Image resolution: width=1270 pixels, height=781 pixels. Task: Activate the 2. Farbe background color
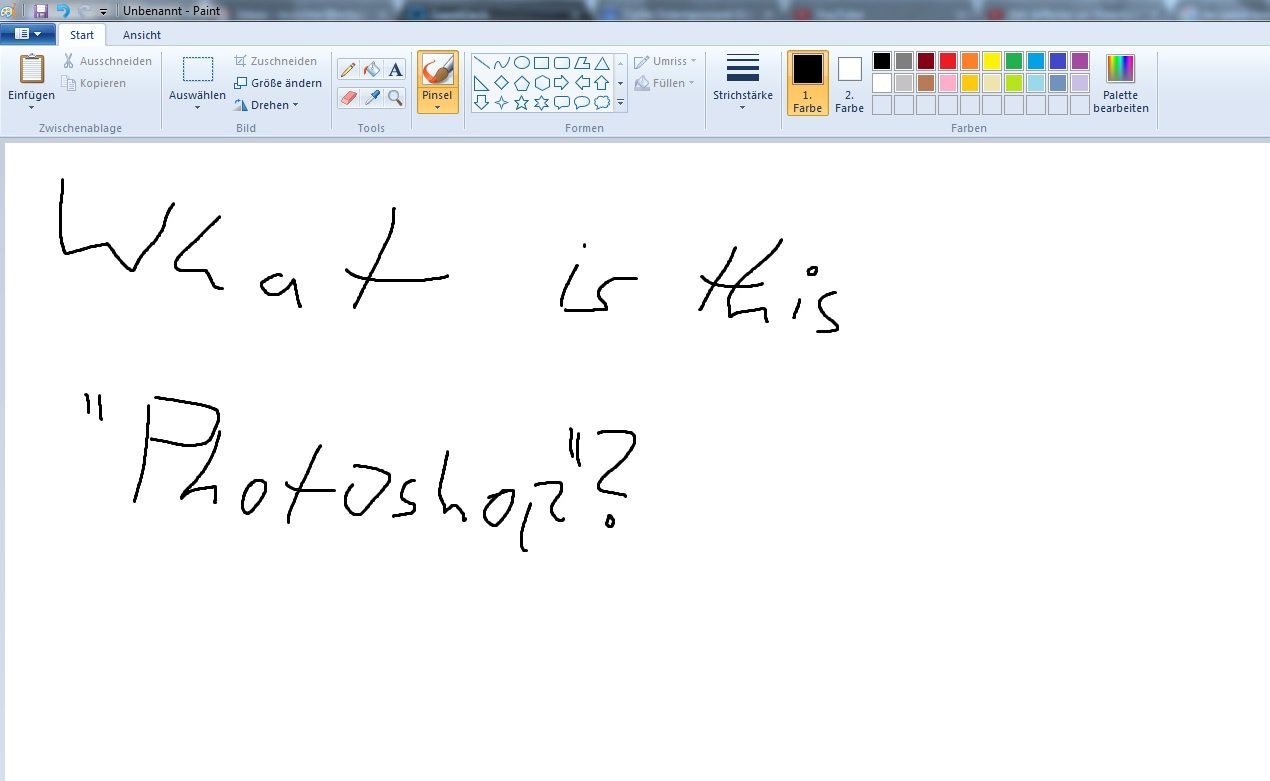[849, 83]
